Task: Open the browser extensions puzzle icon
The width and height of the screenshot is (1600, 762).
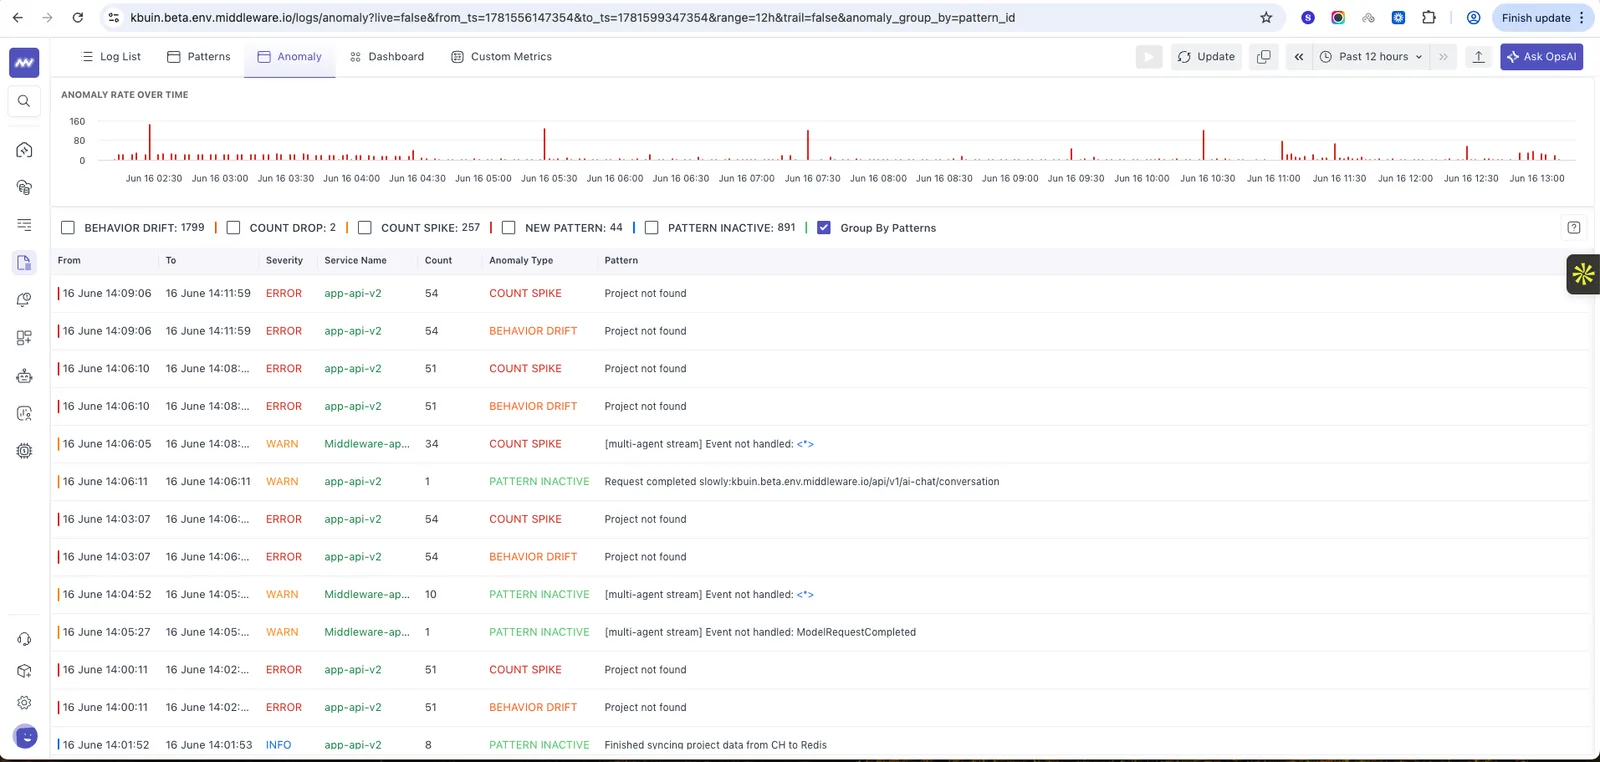Action: tap(1429, 18)
